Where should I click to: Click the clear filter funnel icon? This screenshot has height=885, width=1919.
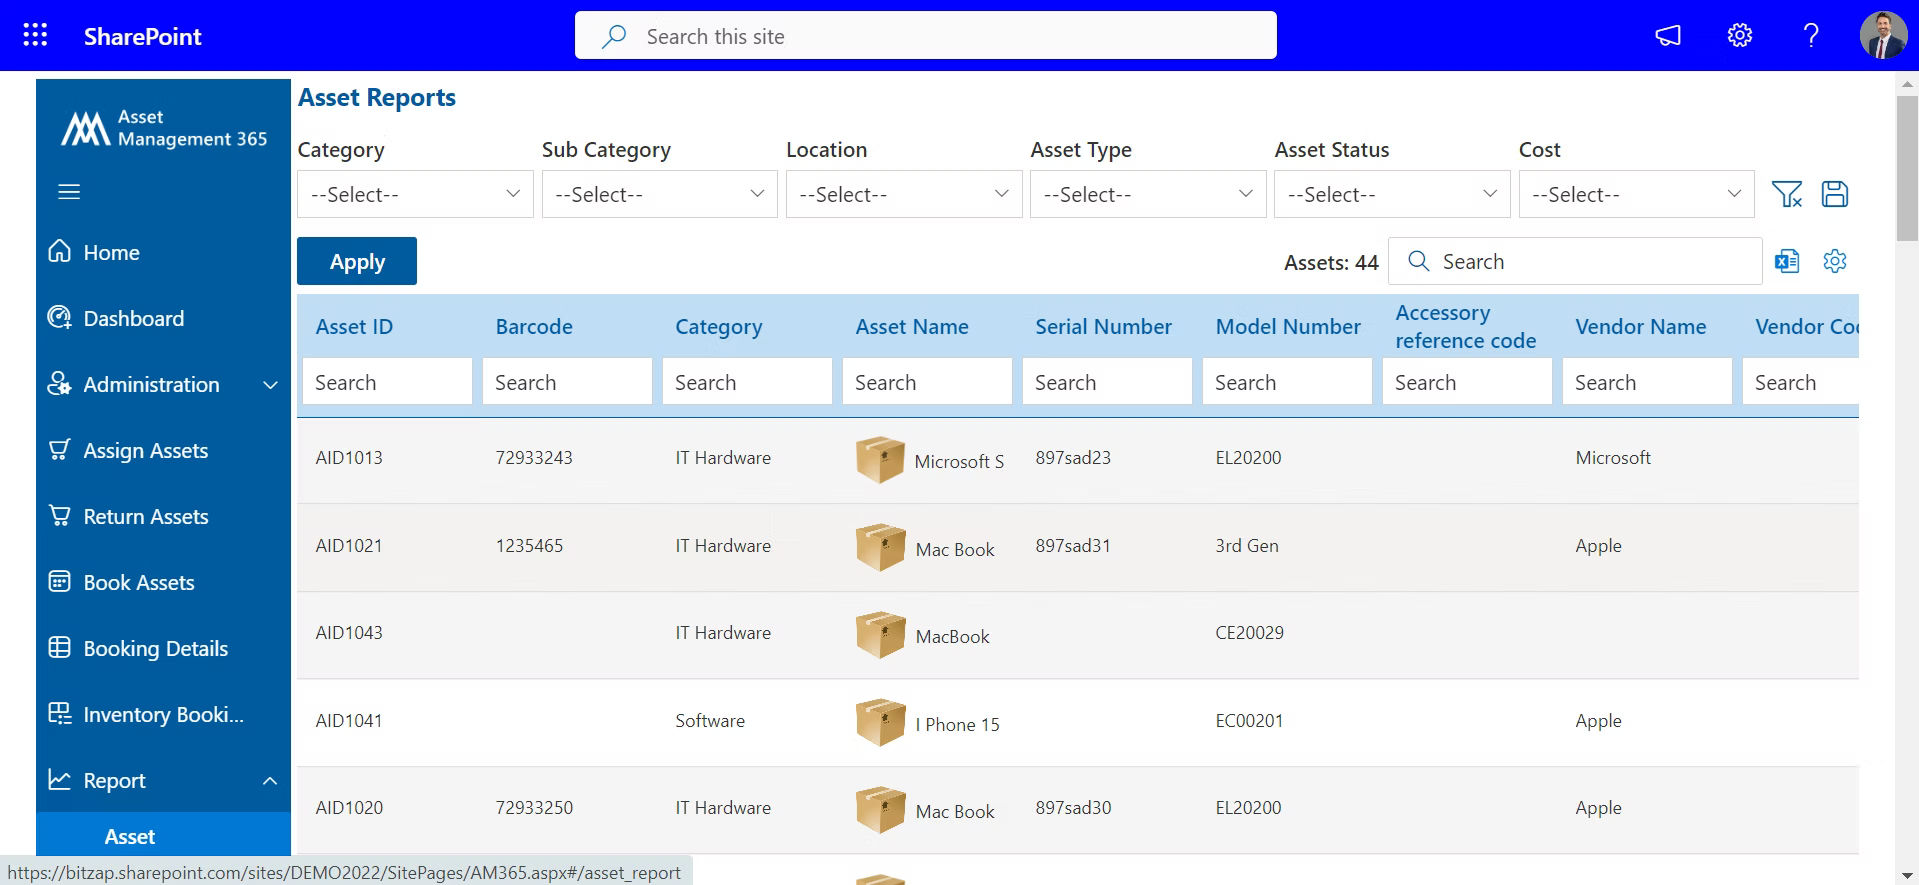pos(1786,194)
